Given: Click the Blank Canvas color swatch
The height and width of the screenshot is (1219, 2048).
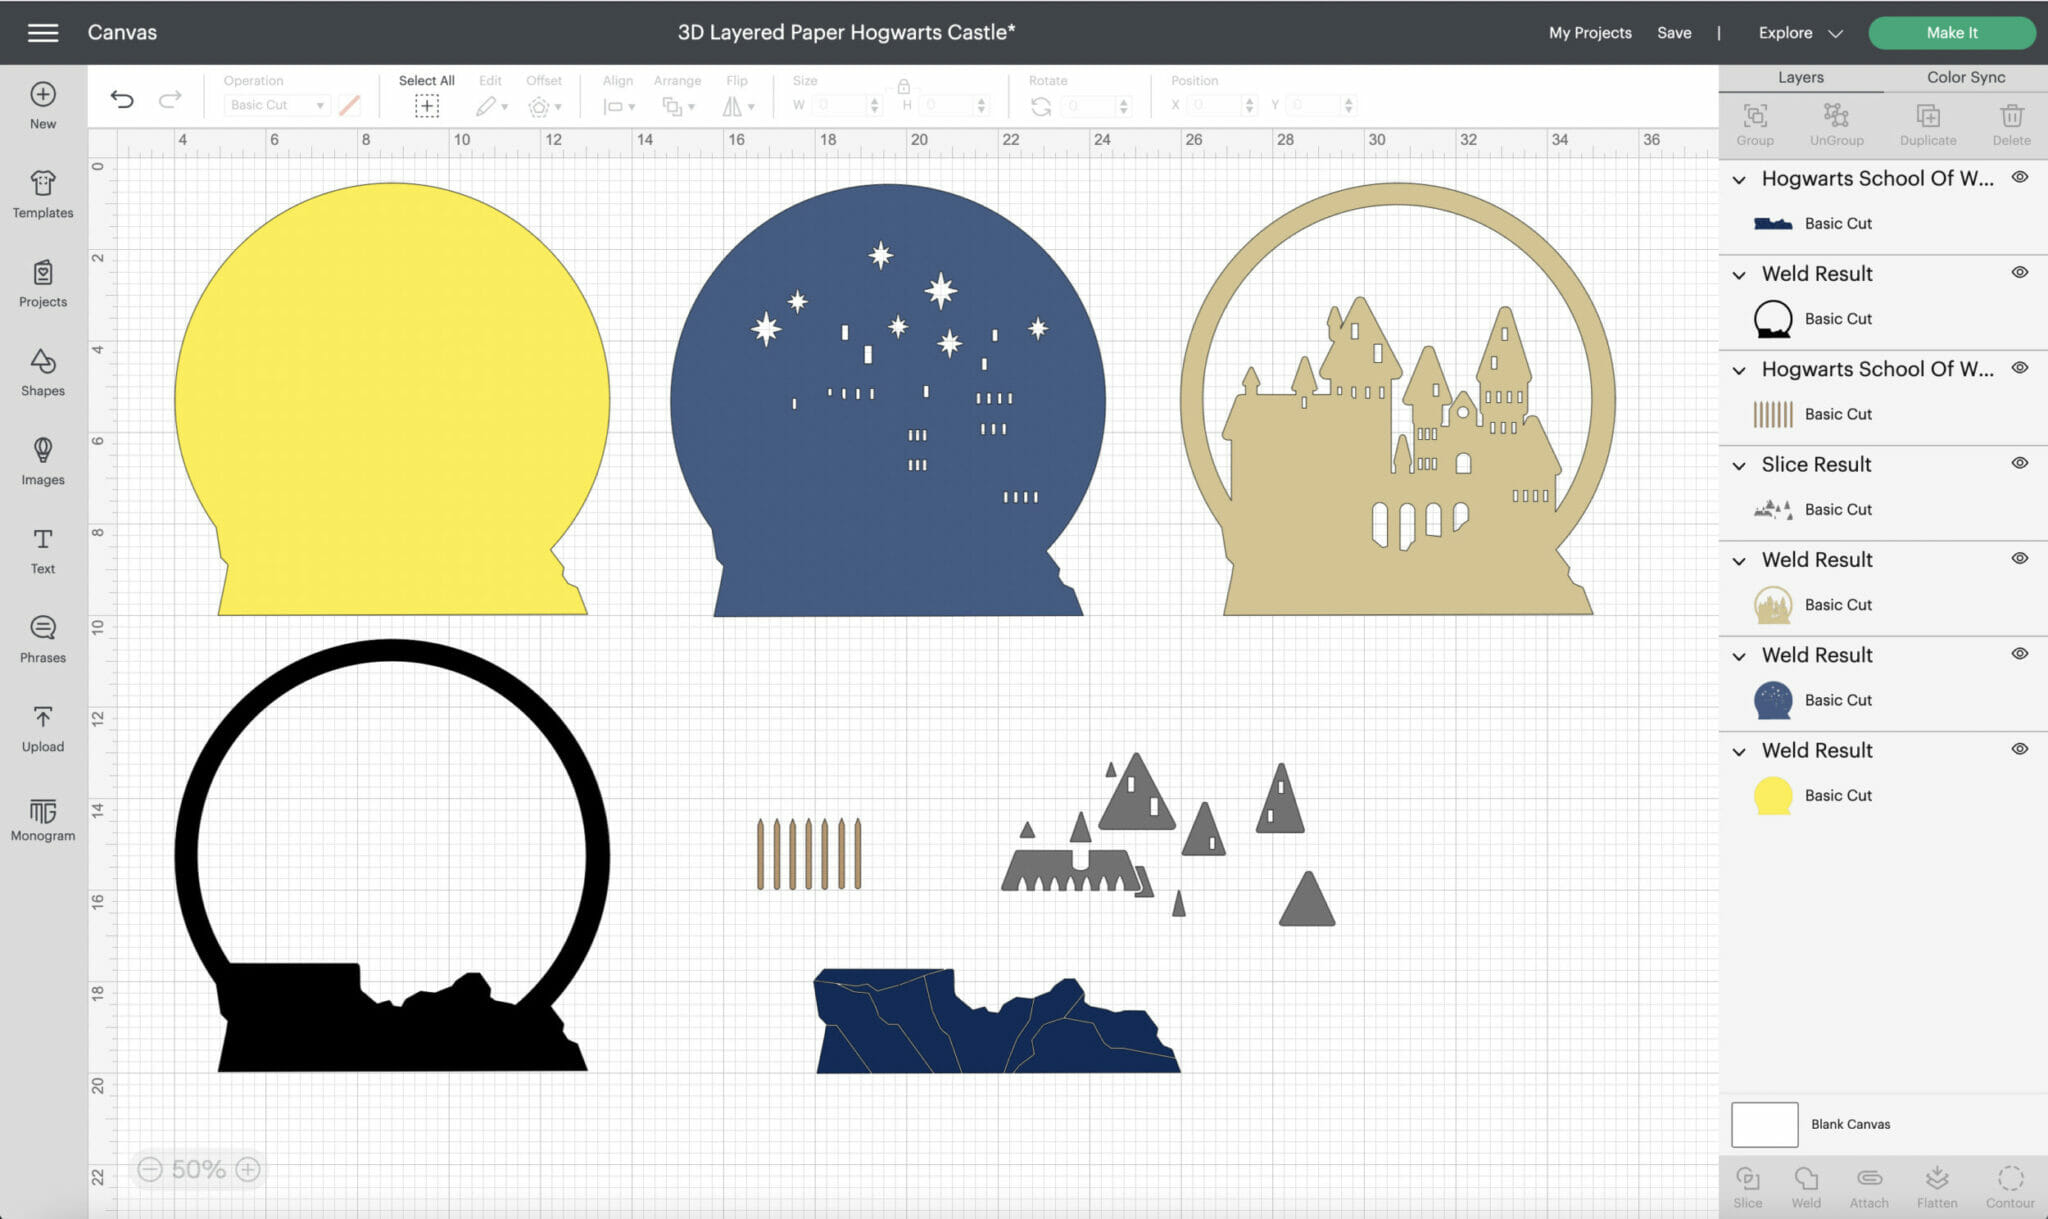Looking at the screenshot, I should [1764, 1124].
